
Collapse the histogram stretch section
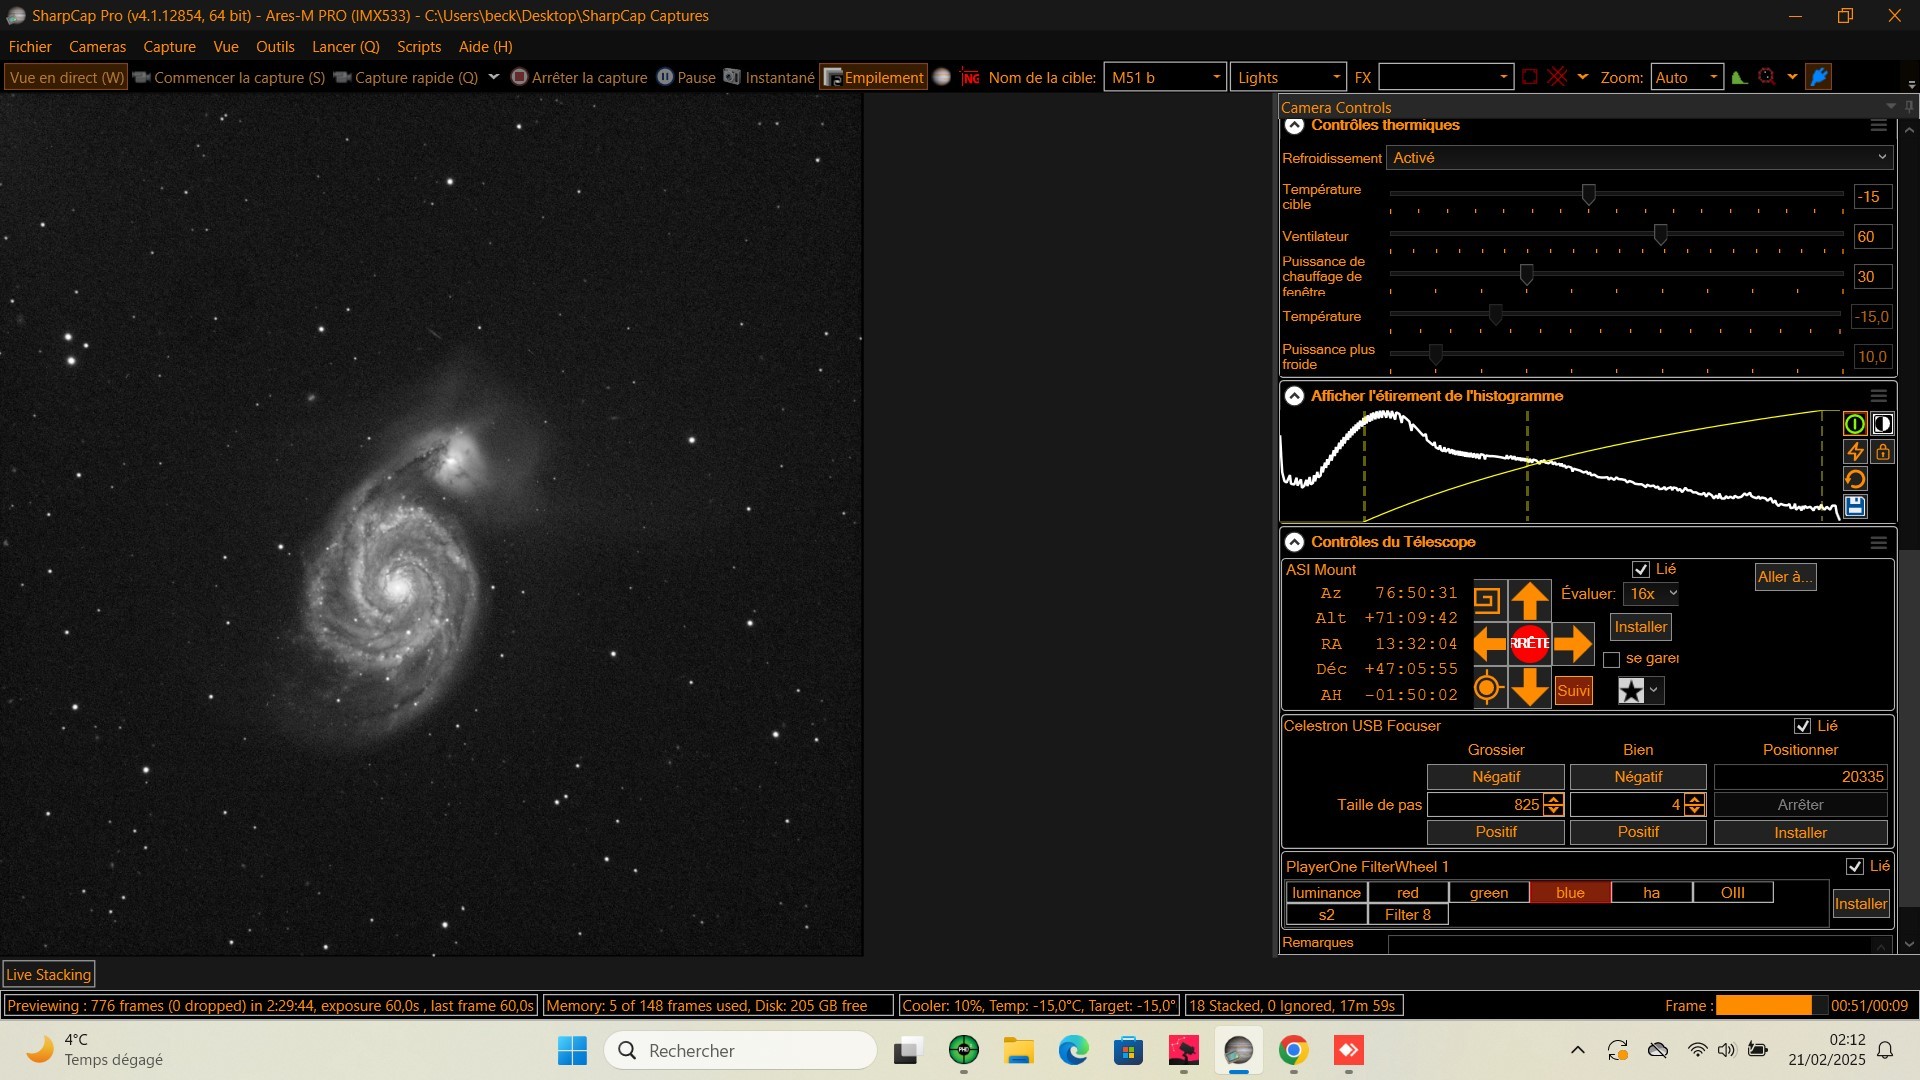(x=1294, y=396)
